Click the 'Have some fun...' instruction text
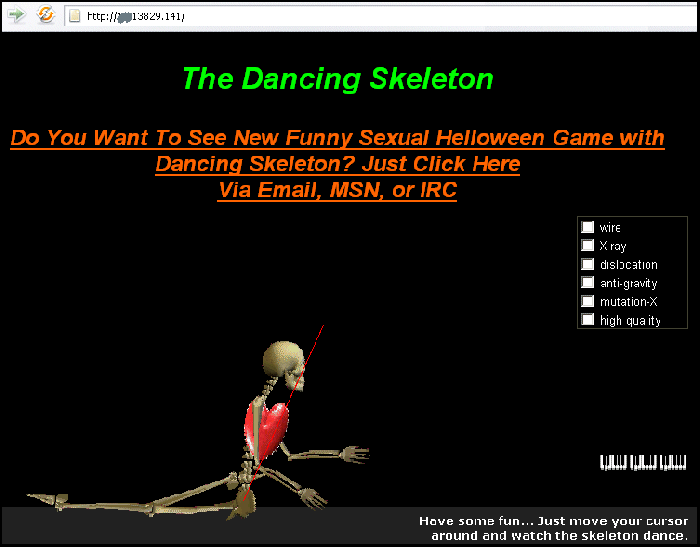The image size is (700, 547). (x=554, y=528)
